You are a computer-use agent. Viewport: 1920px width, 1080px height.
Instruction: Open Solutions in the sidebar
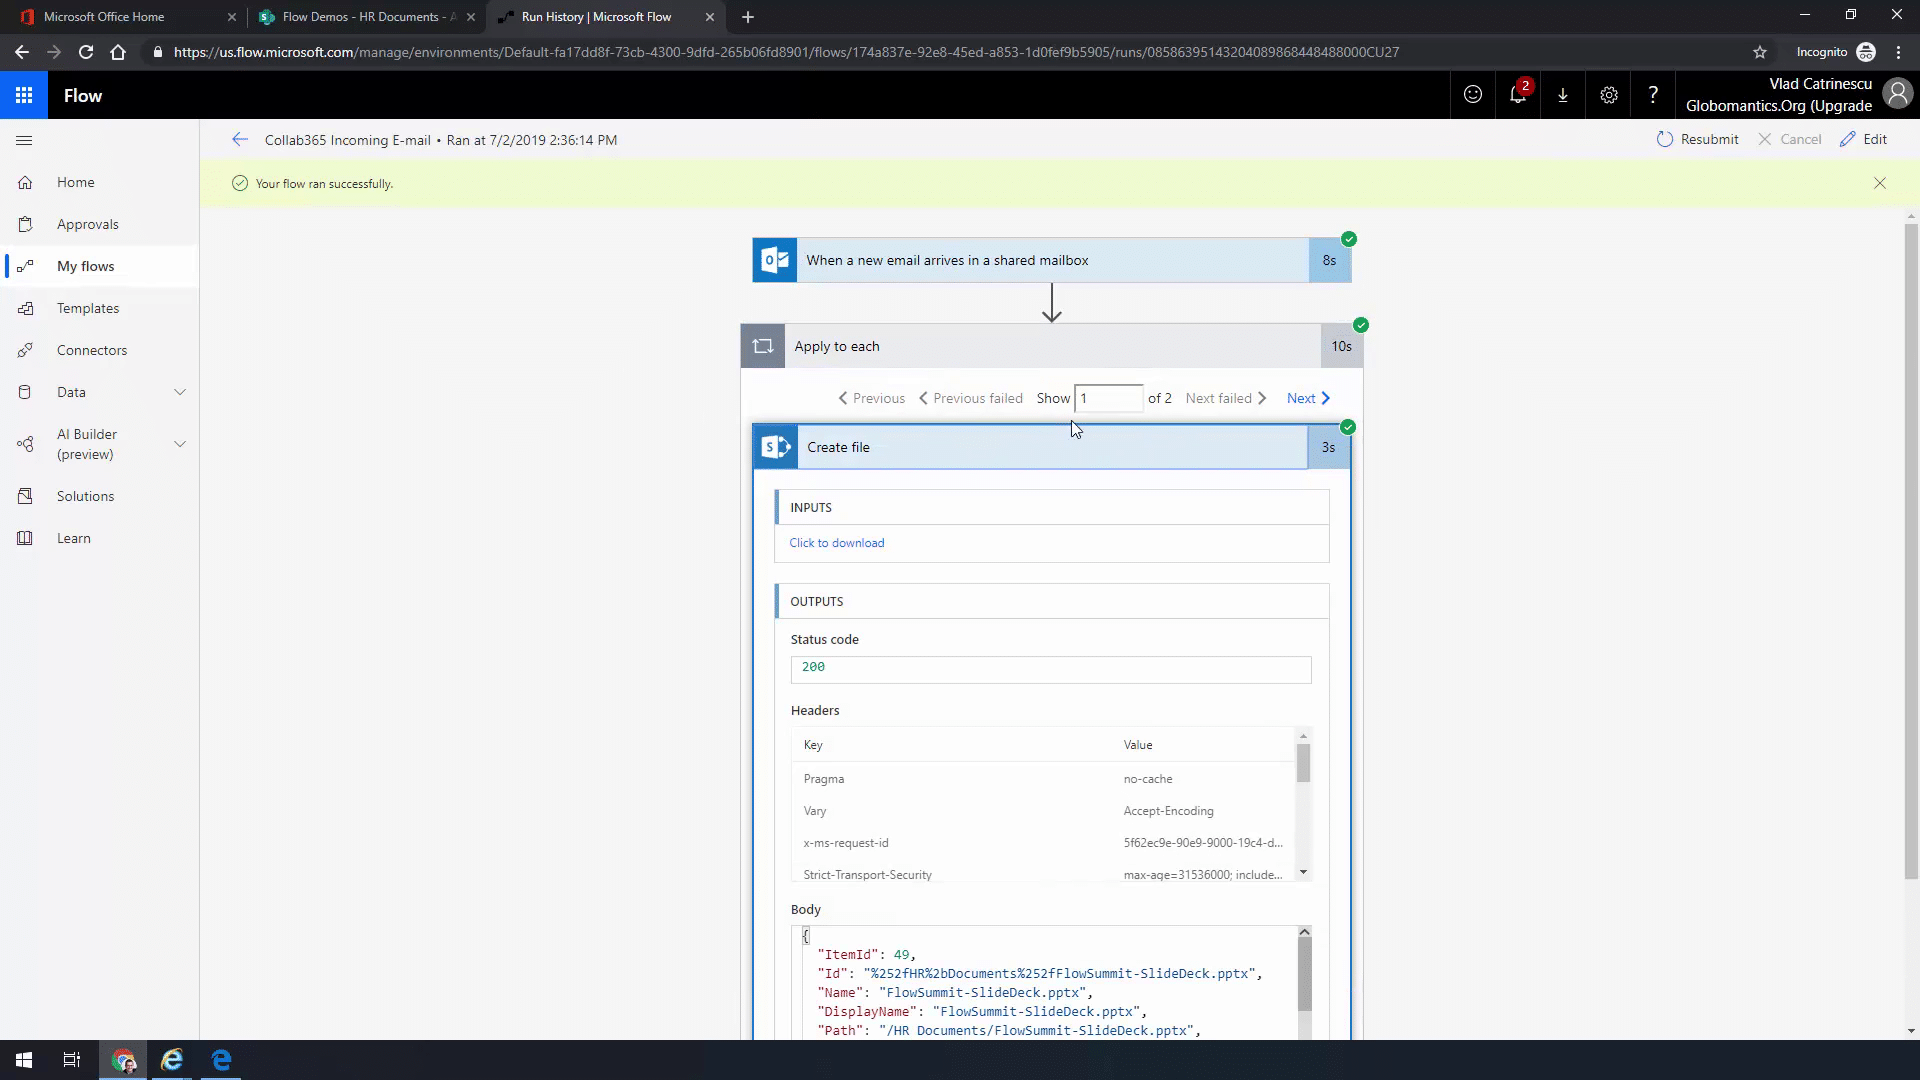pyautogui.click(x=85, y=496)
